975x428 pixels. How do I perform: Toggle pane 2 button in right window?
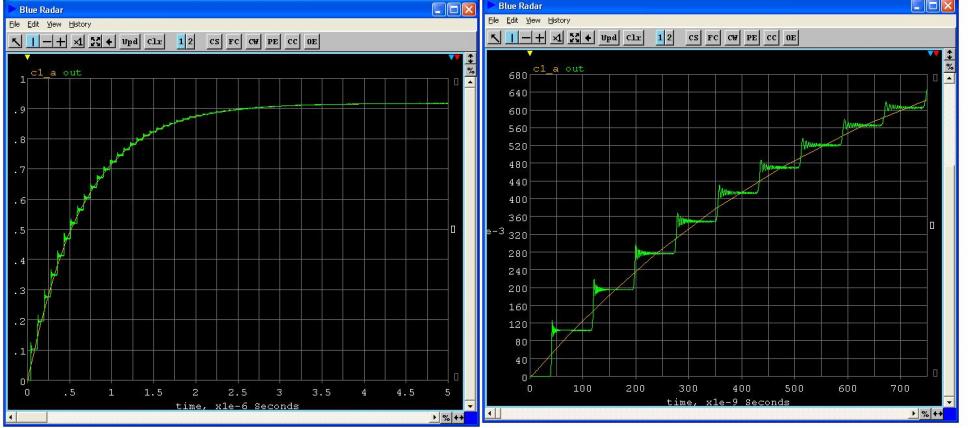coord(670,37)
